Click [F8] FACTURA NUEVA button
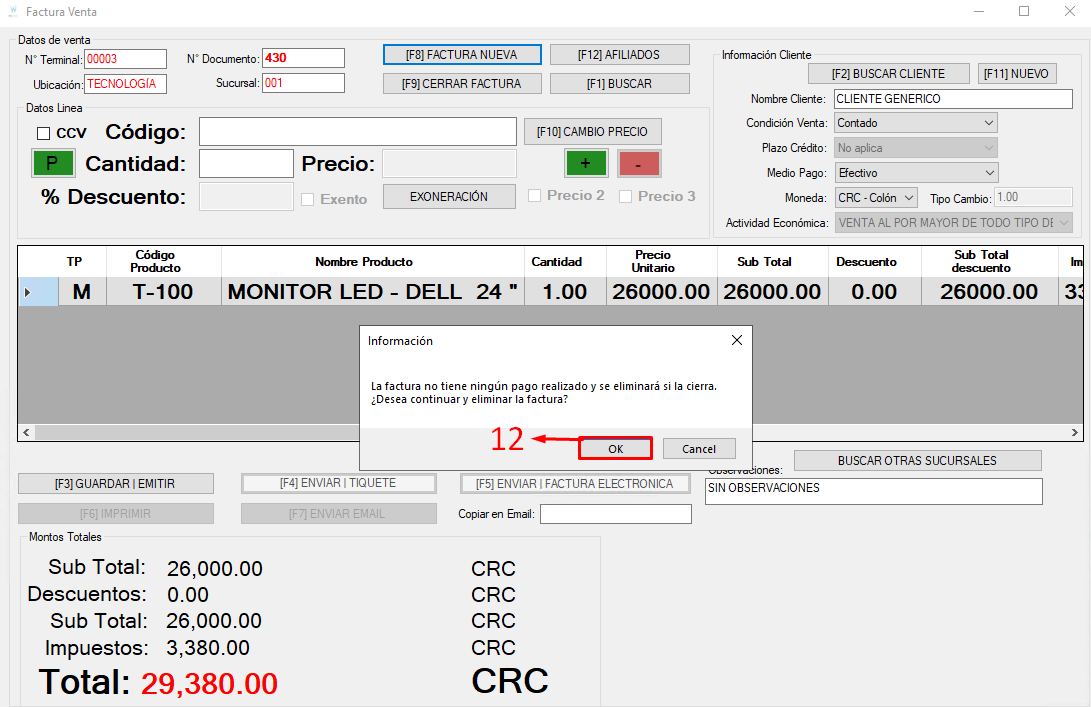This screenshot has height=707, width=1091. pyautogui.click(x=462, y=55)
